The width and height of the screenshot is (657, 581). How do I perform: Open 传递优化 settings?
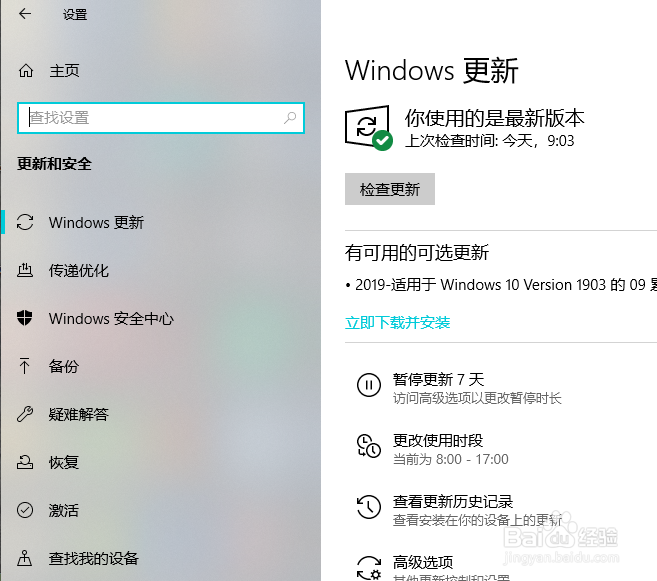point(79,271)
